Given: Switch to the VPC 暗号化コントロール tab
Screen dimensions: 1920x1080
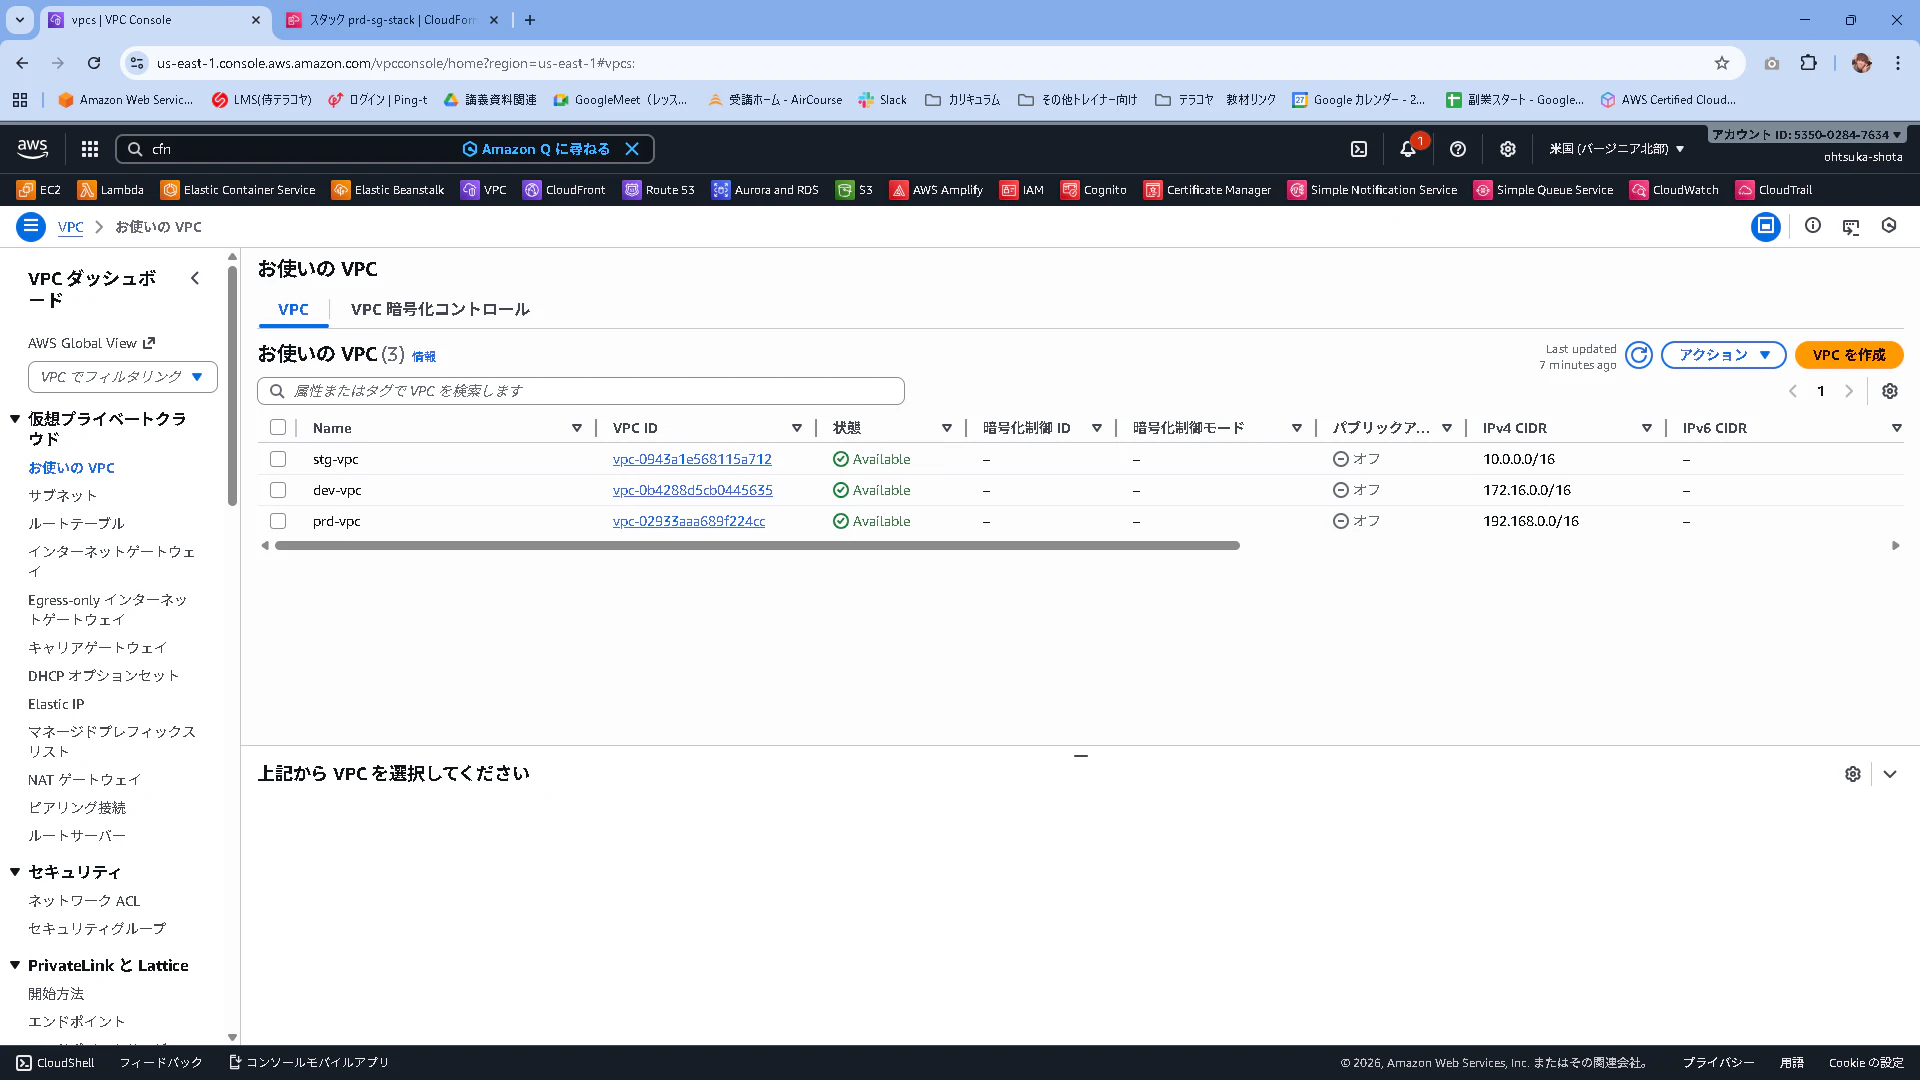Looking at the screenshot, I should point(440,309).
